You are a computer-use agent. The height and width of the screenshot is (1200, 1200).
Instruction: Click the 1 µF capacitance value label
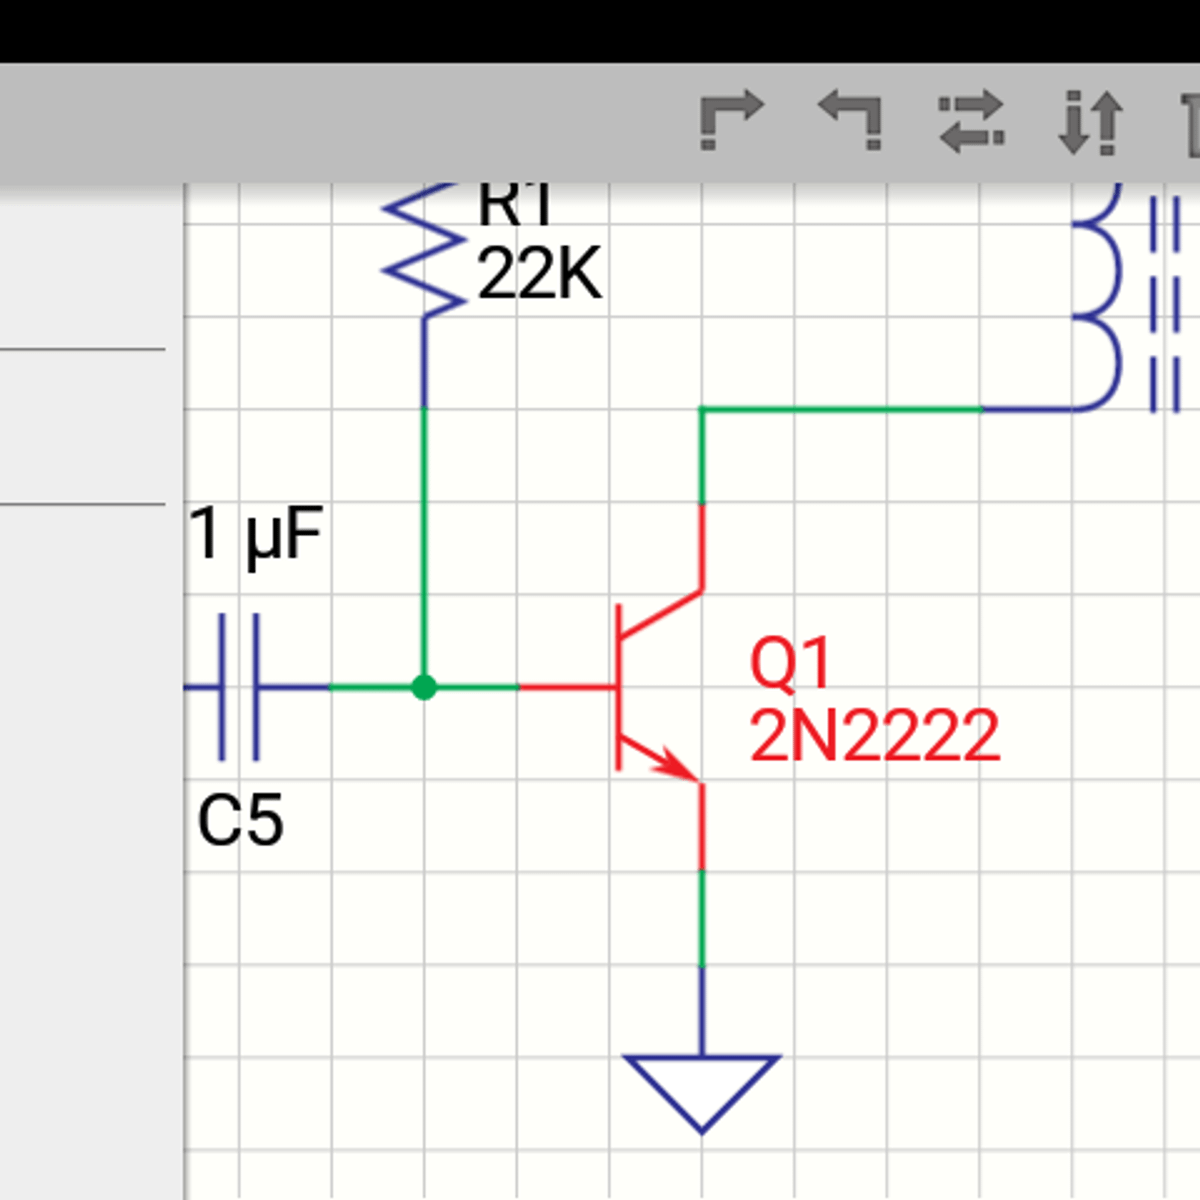coord(256,534)
